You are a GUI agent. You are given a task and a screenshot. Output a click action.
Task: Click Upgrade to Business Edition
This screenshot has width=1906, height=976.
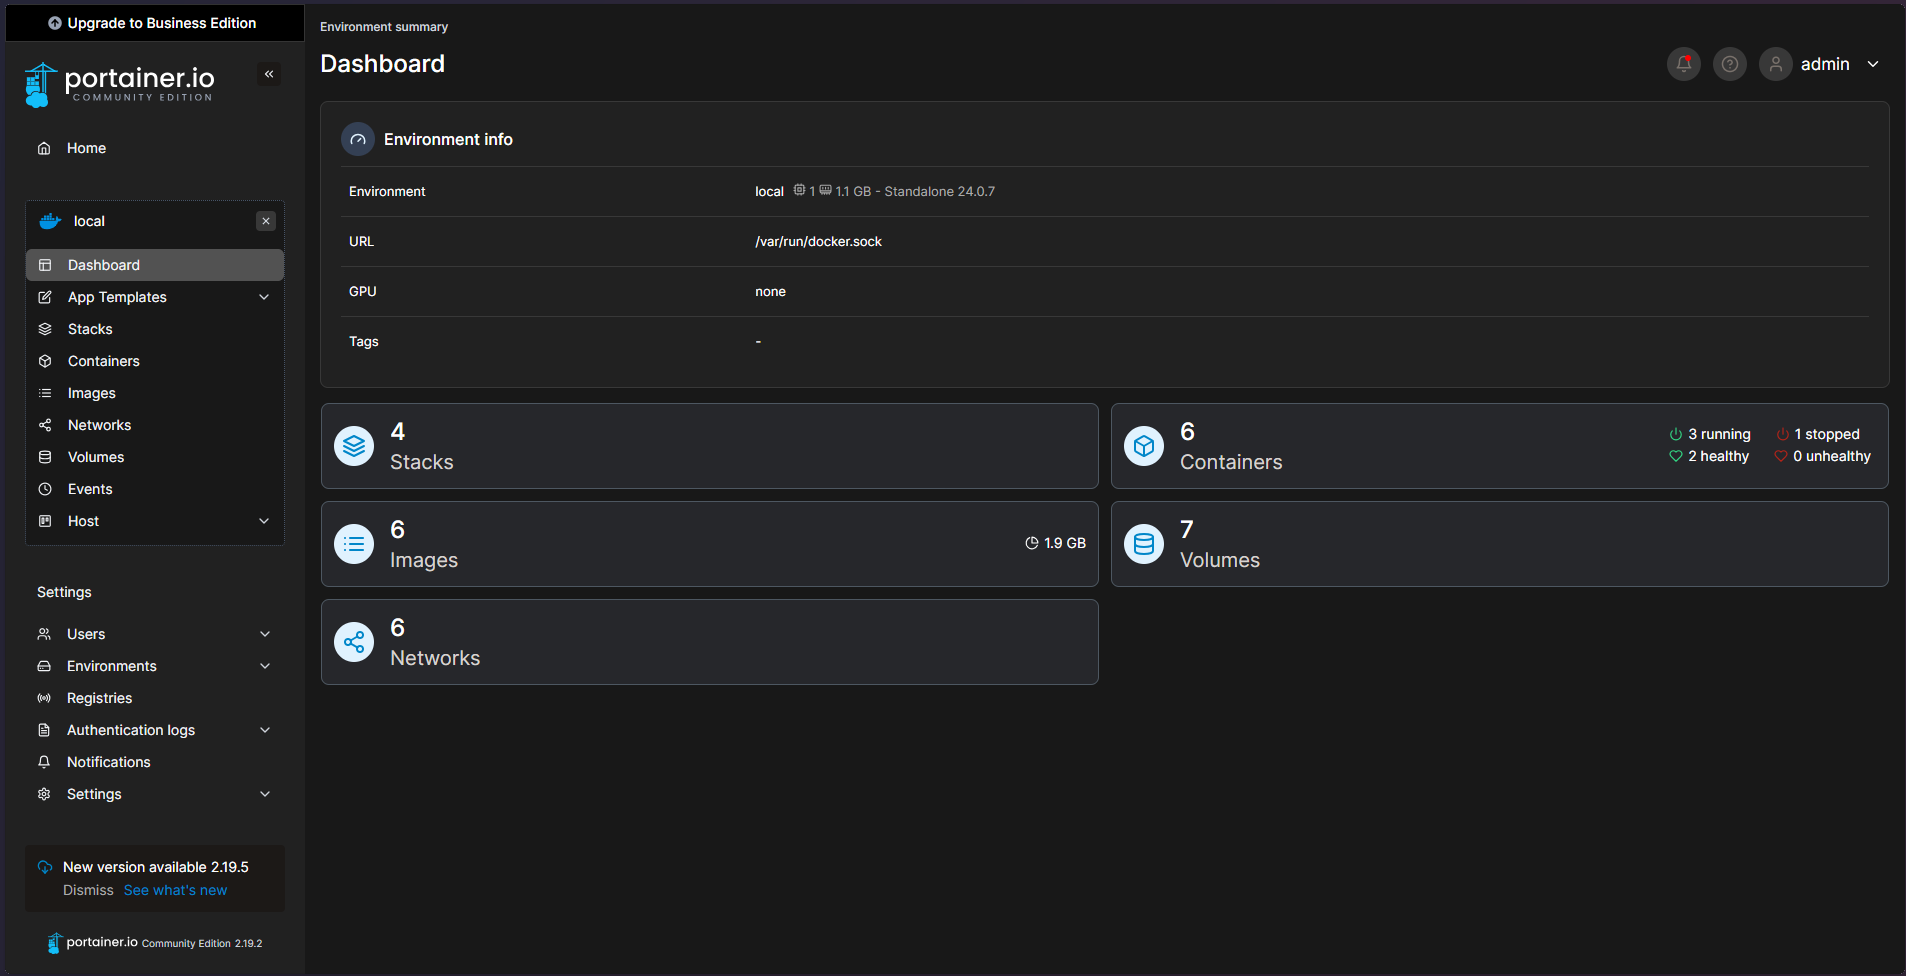tap(154, 22)
